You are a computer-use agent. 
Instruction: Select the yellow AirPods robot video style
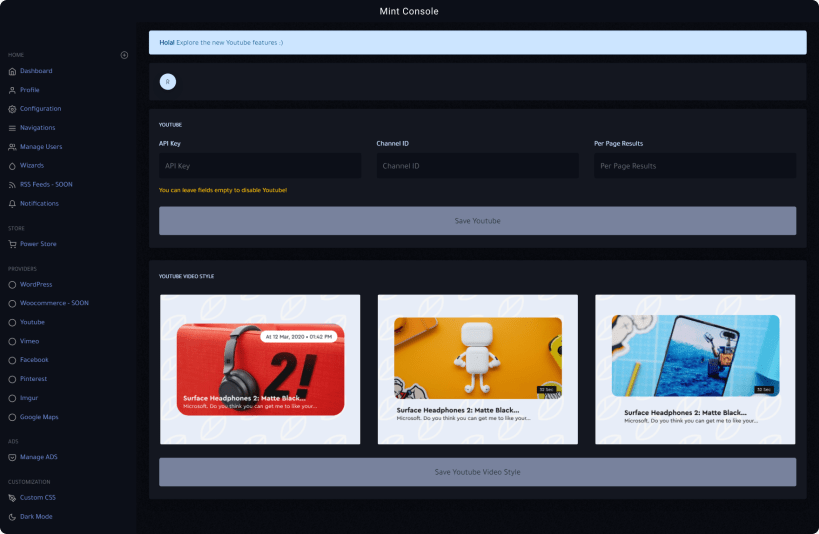477,369
